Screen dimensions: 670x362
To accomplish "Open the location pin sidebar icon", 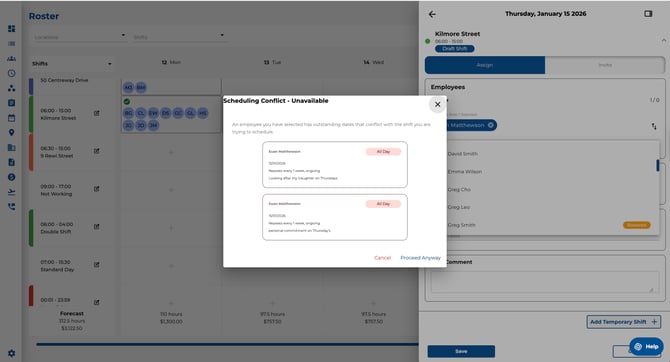I will (x=12, y=132).
